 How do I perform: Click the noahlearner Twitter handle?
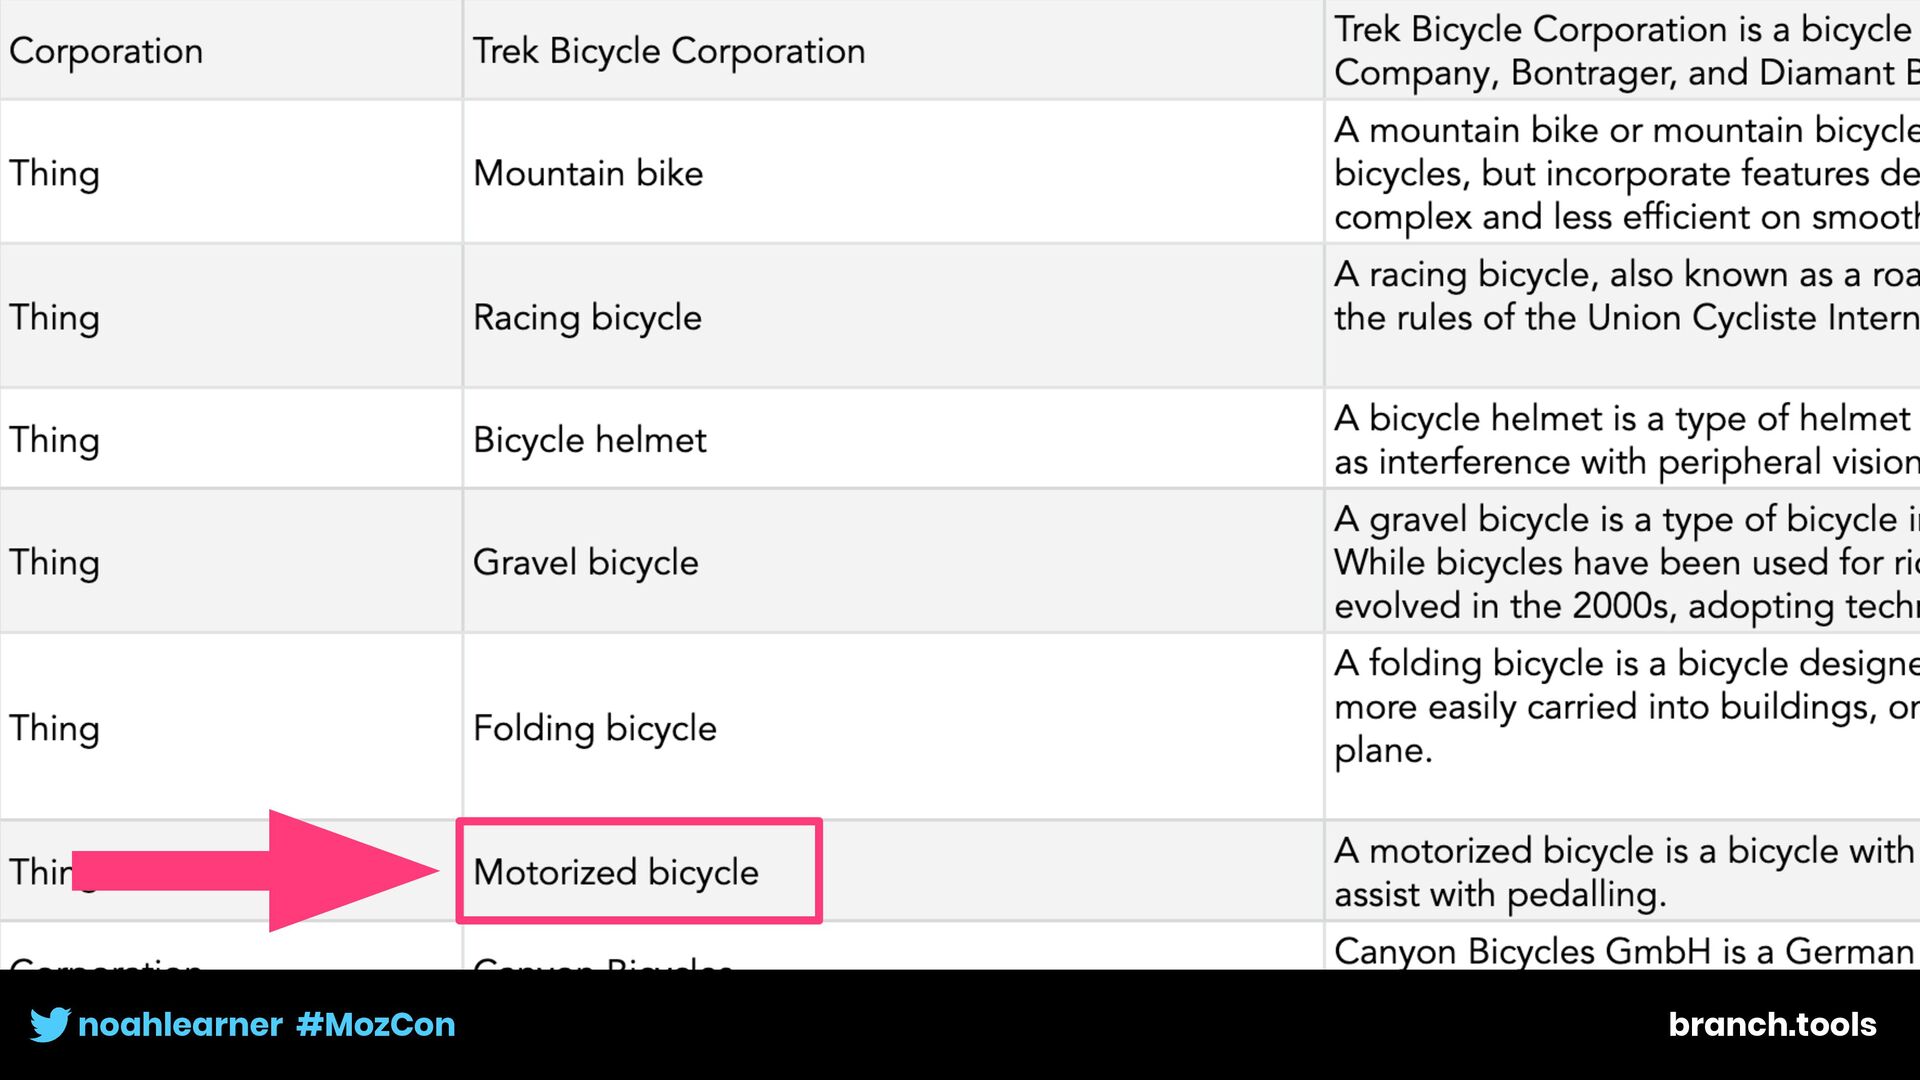pyautogui.click(x=181, y=1025)
